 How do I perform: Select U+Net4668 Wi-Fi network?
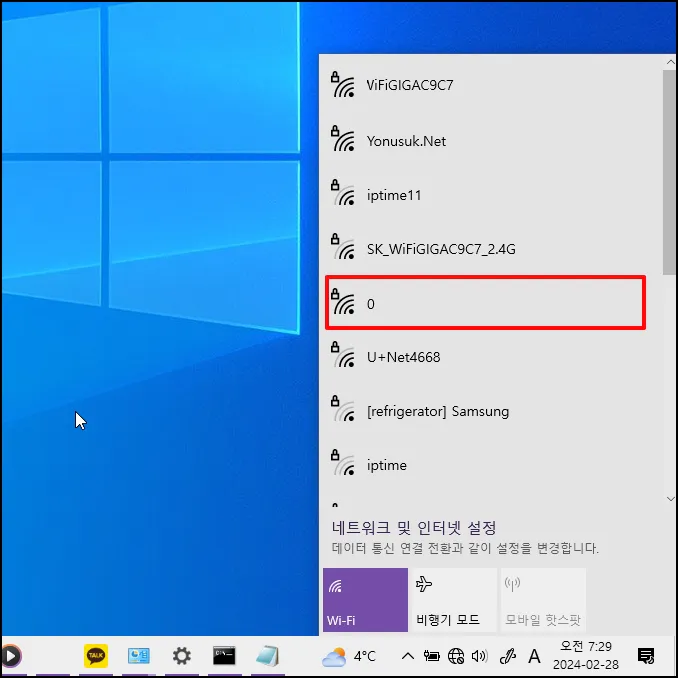pos(491,357)
